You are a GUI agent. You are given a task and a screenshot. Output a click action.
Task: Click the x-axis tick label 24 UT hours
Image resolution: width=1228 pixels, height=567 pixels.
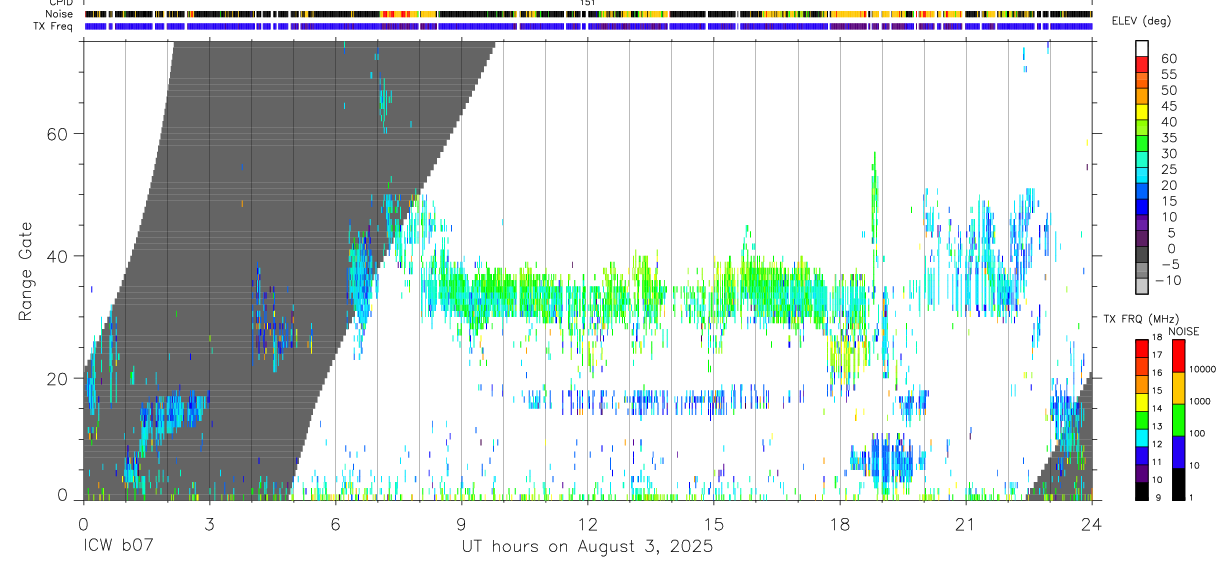(x=1092, y=523)
